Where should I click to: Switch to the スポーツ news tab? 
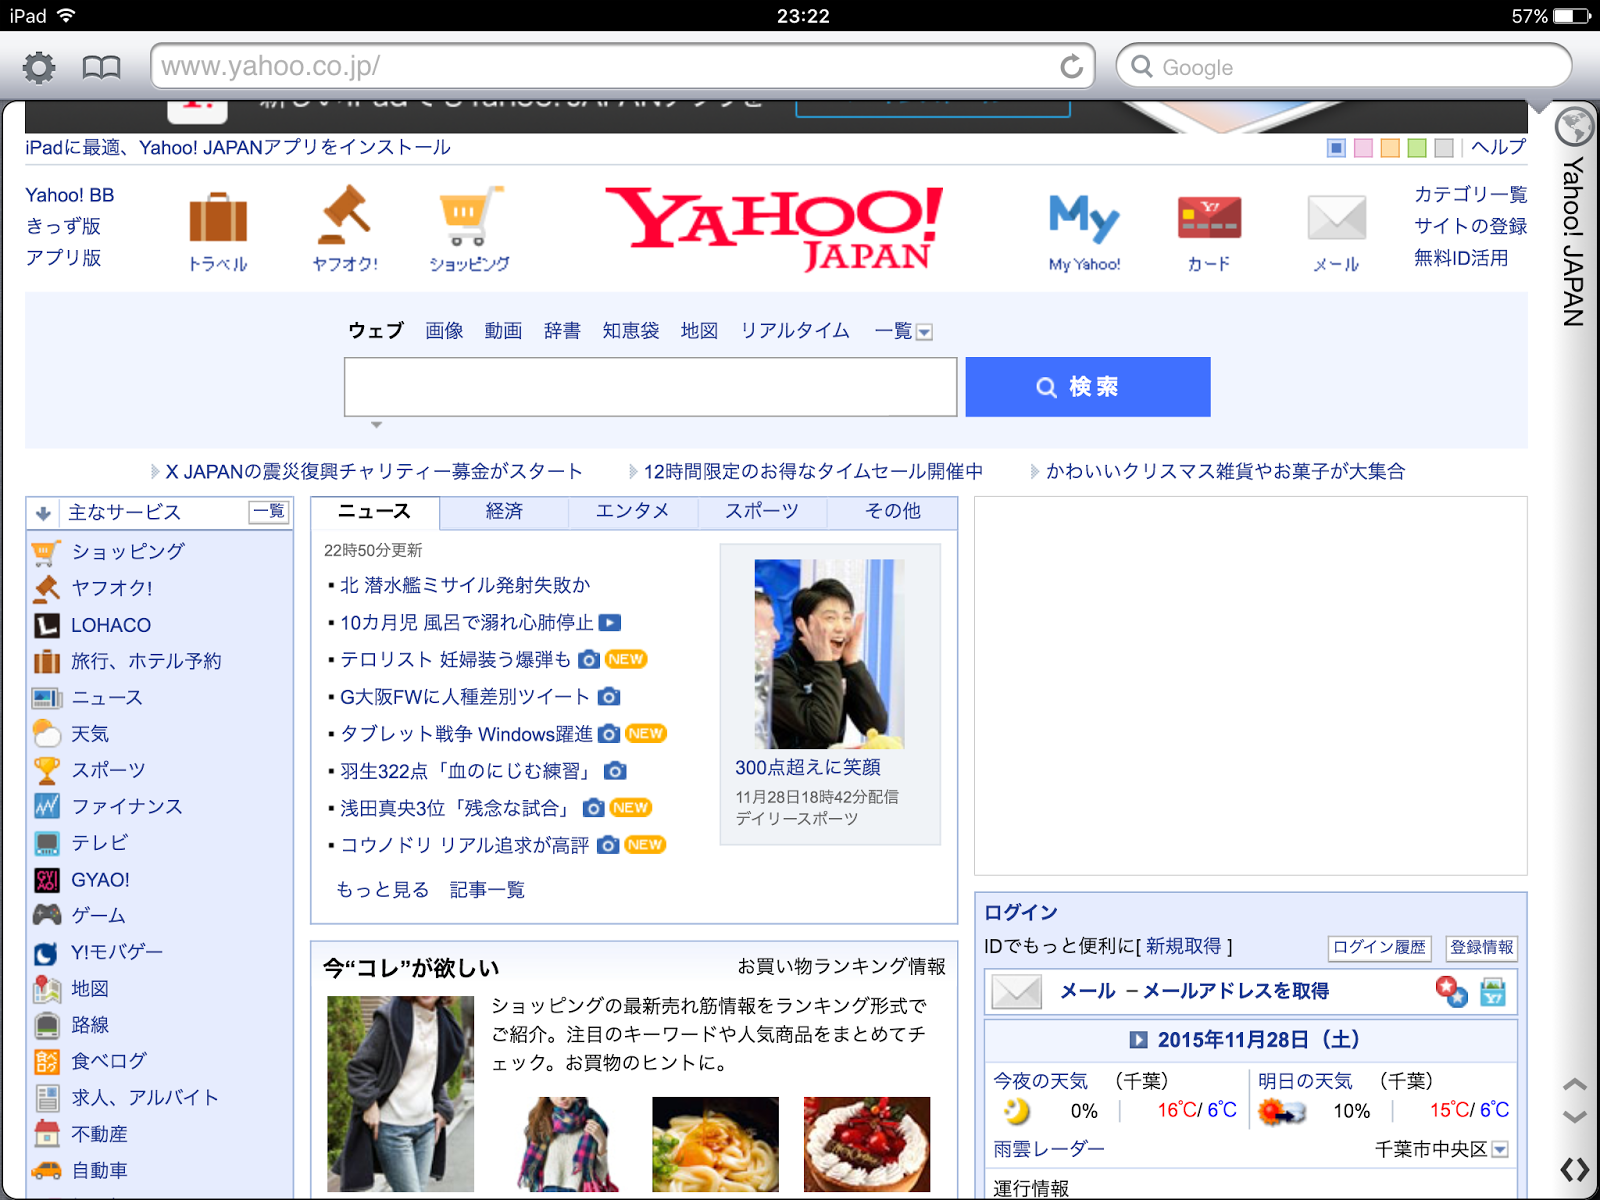[x=762, y=512]
